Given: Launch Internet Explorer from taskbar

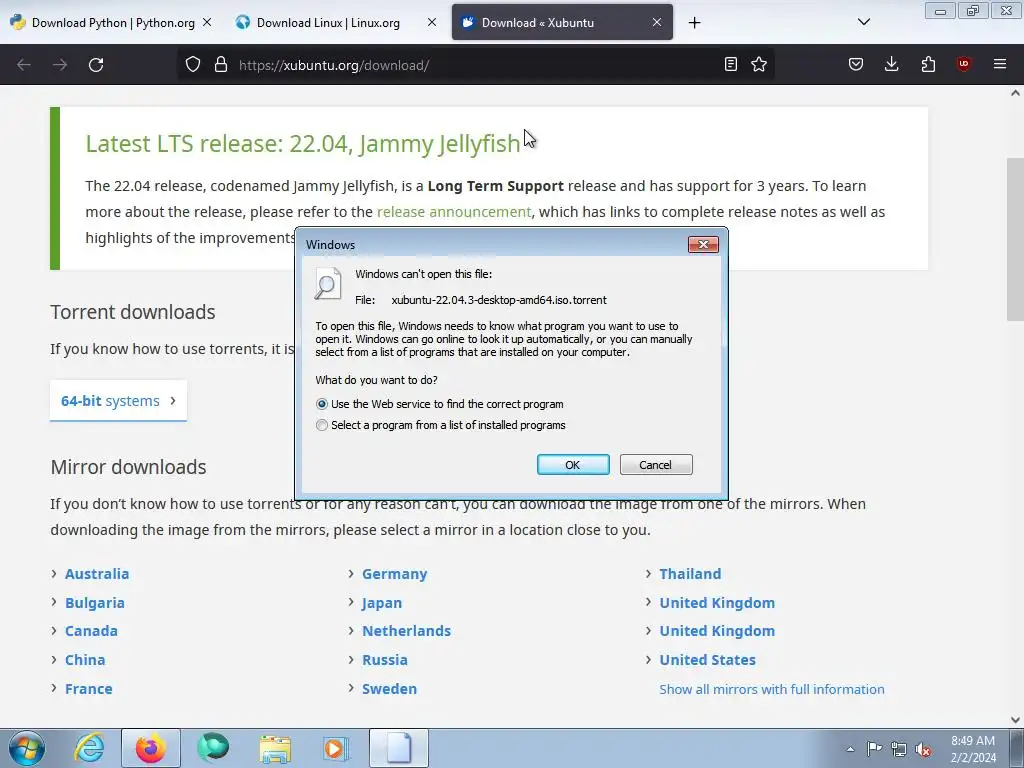Looking at the screenshot, I should click(x=89, y=748).
